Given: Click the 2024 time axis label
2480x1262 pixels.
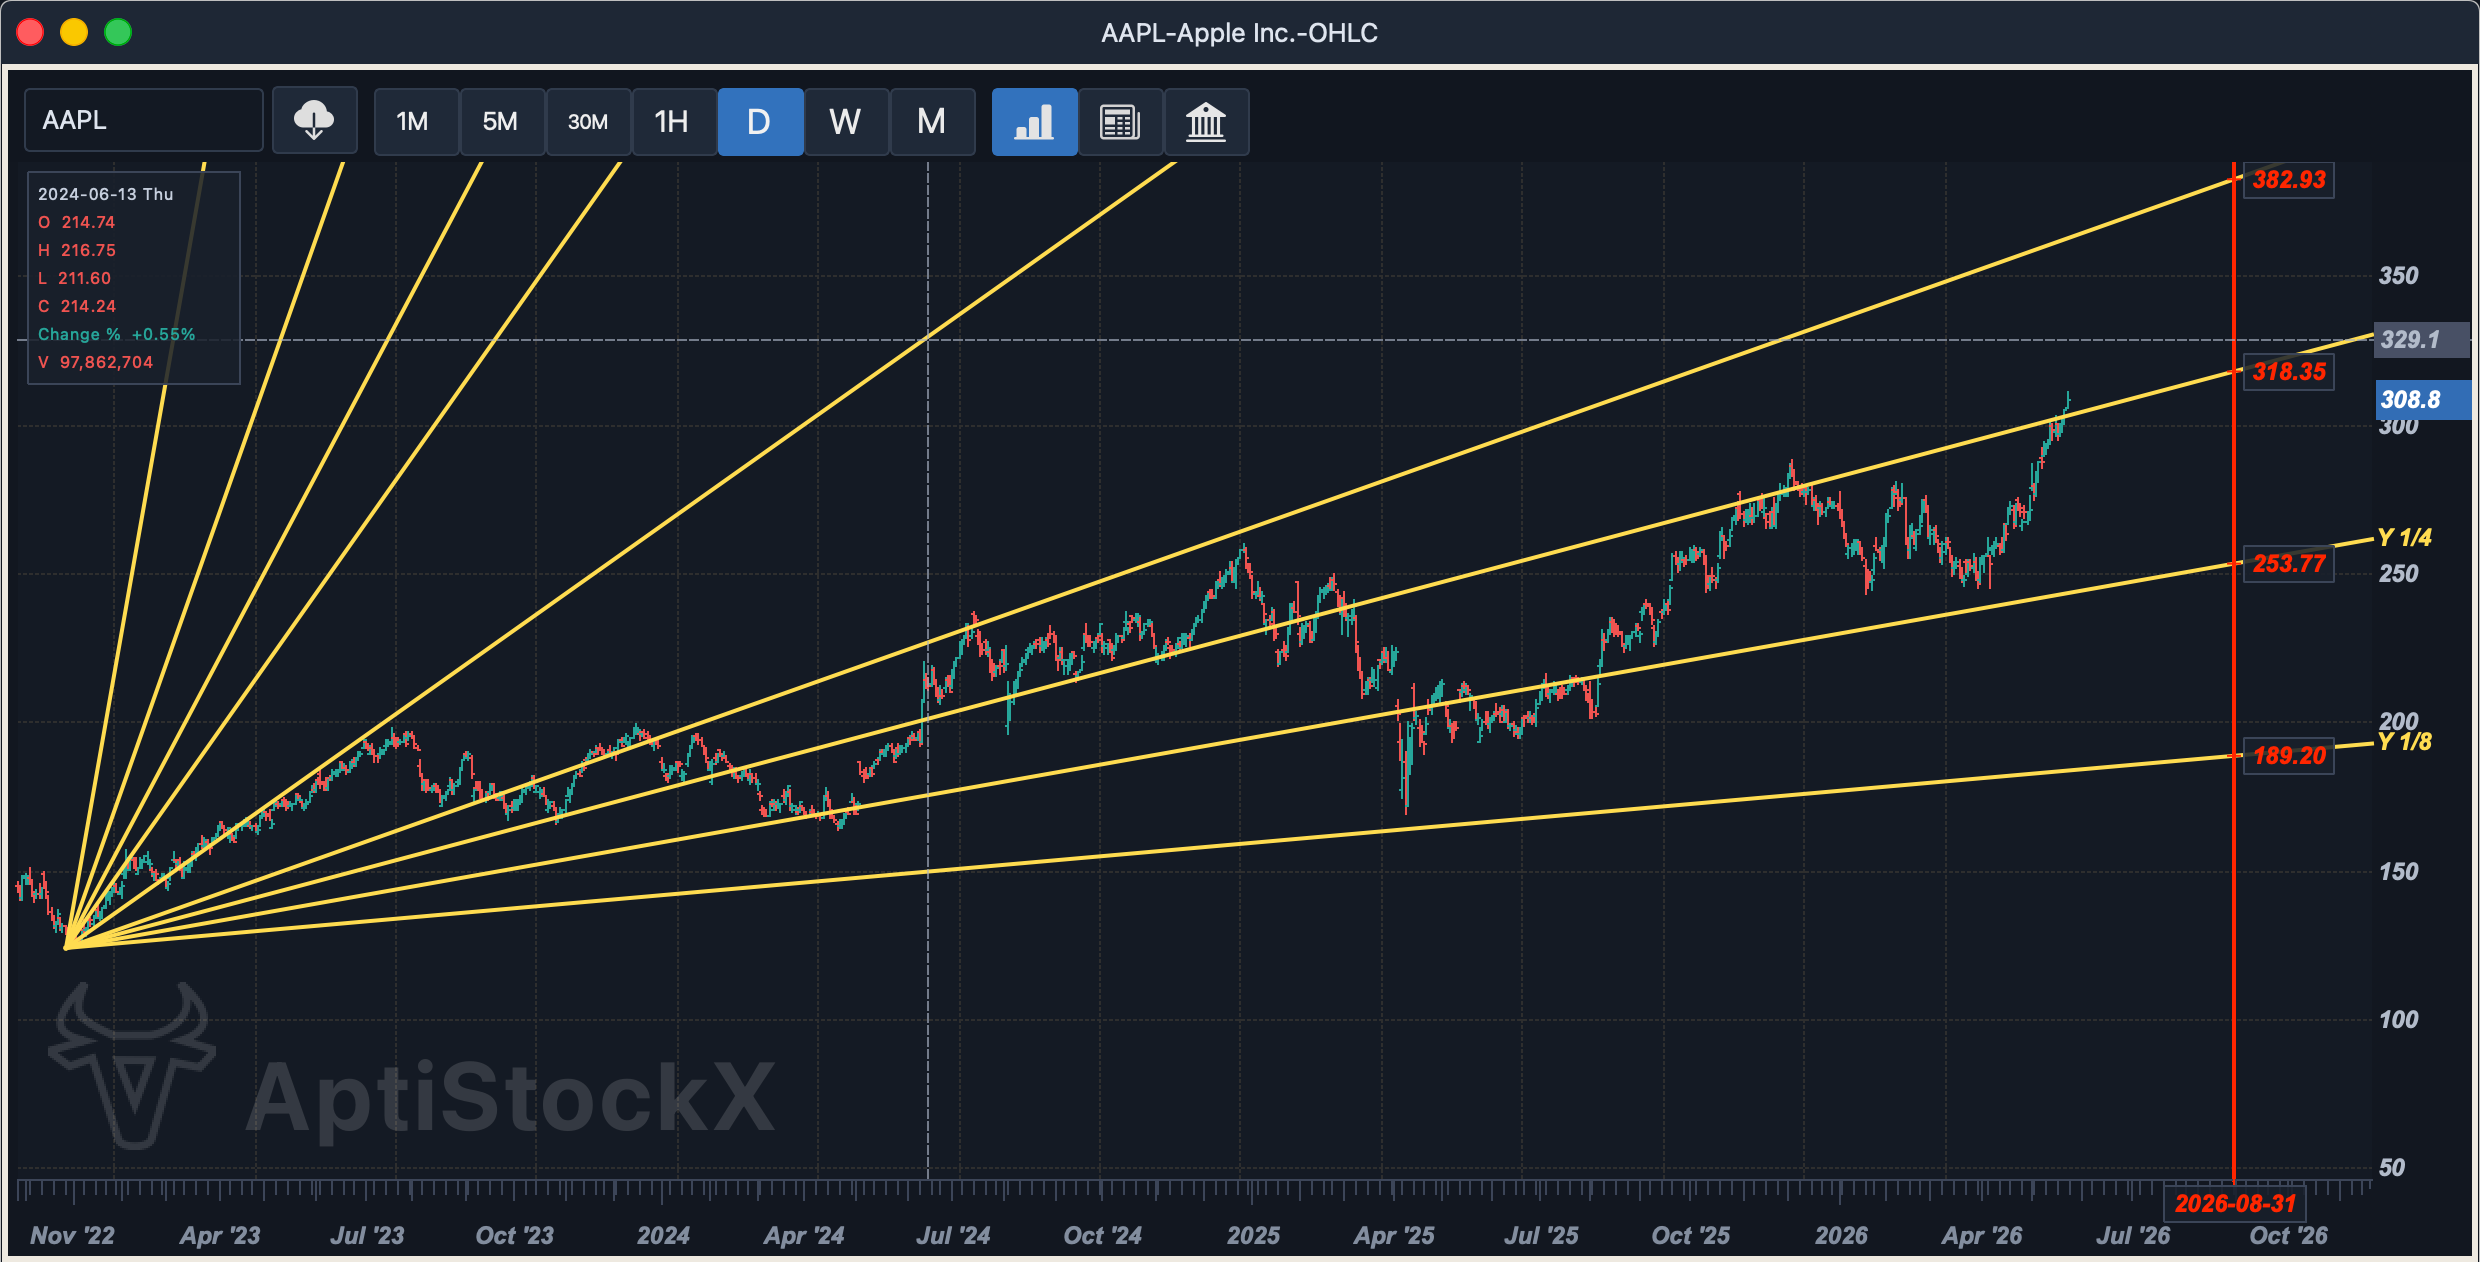Looking at the screenshot, I should [x=663, y=1236].
